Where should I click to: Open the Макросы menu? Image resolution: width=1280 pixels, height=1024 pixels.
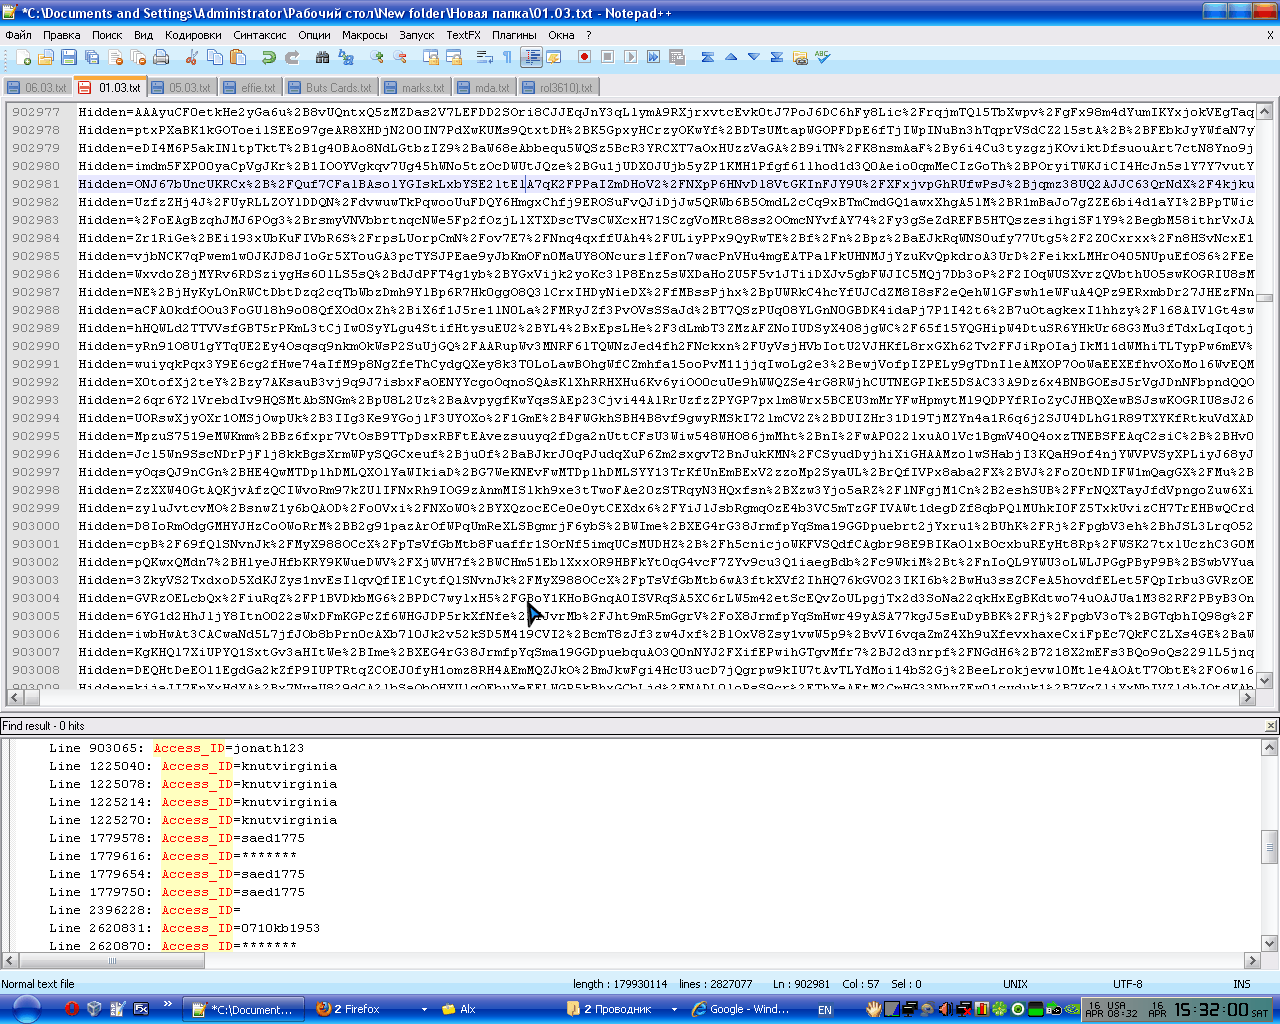click(364, 35)
